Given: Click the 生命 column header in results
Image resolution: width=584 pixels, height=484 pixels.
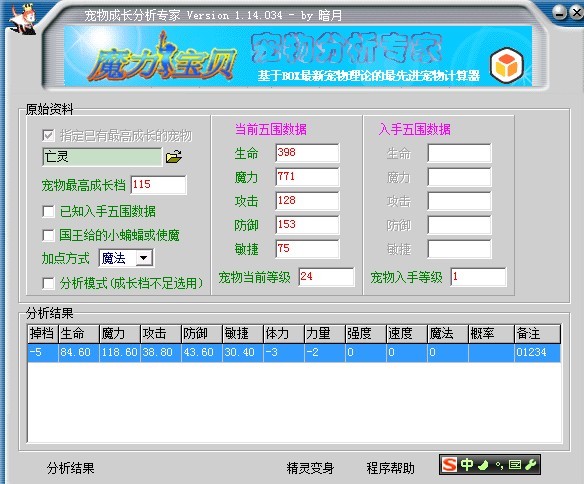Looking at the screenshot, I should (79, 334).
